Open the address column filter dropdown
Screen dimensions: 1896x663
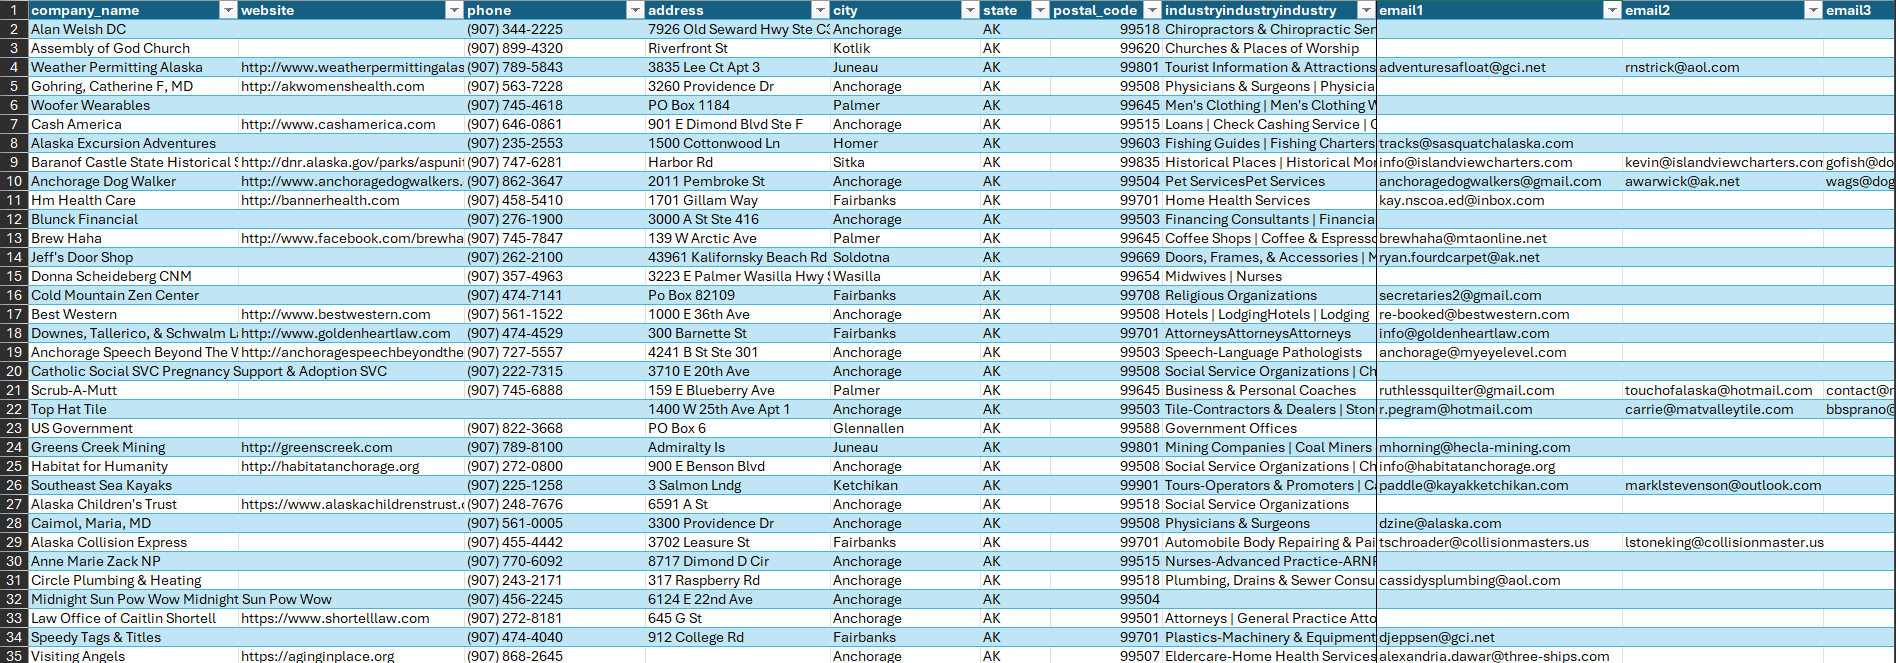point(820,10)
